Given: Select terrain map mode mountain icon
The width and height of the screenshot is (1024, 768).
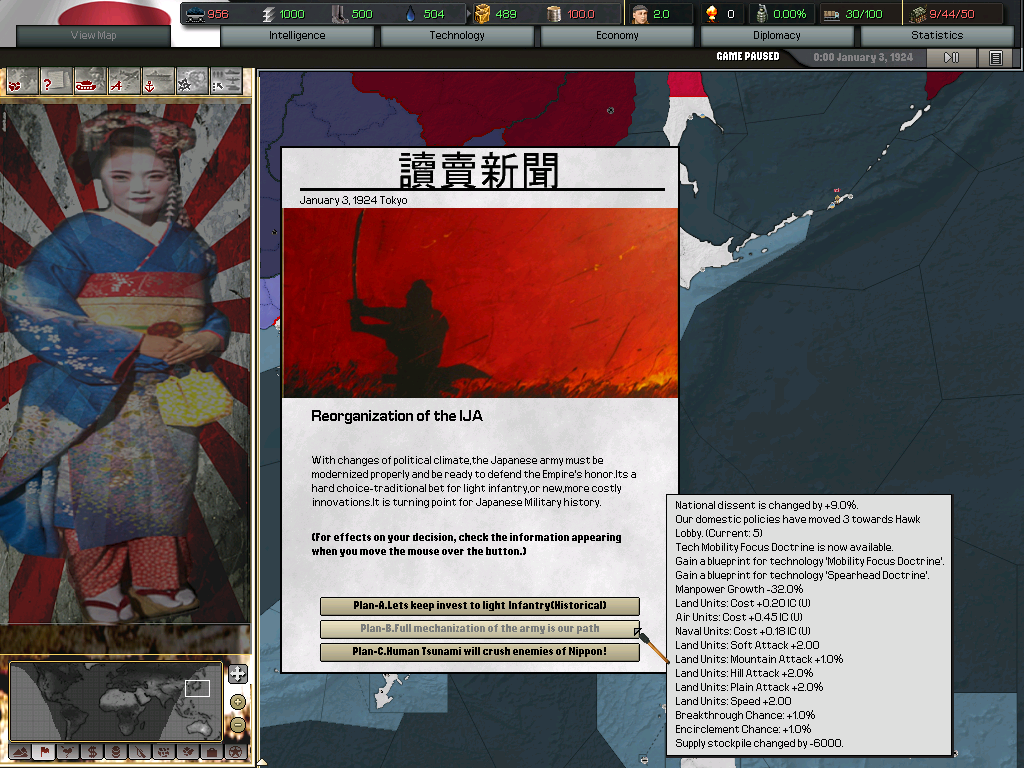Looking at the screenshot, I should [x=19, y=751].
